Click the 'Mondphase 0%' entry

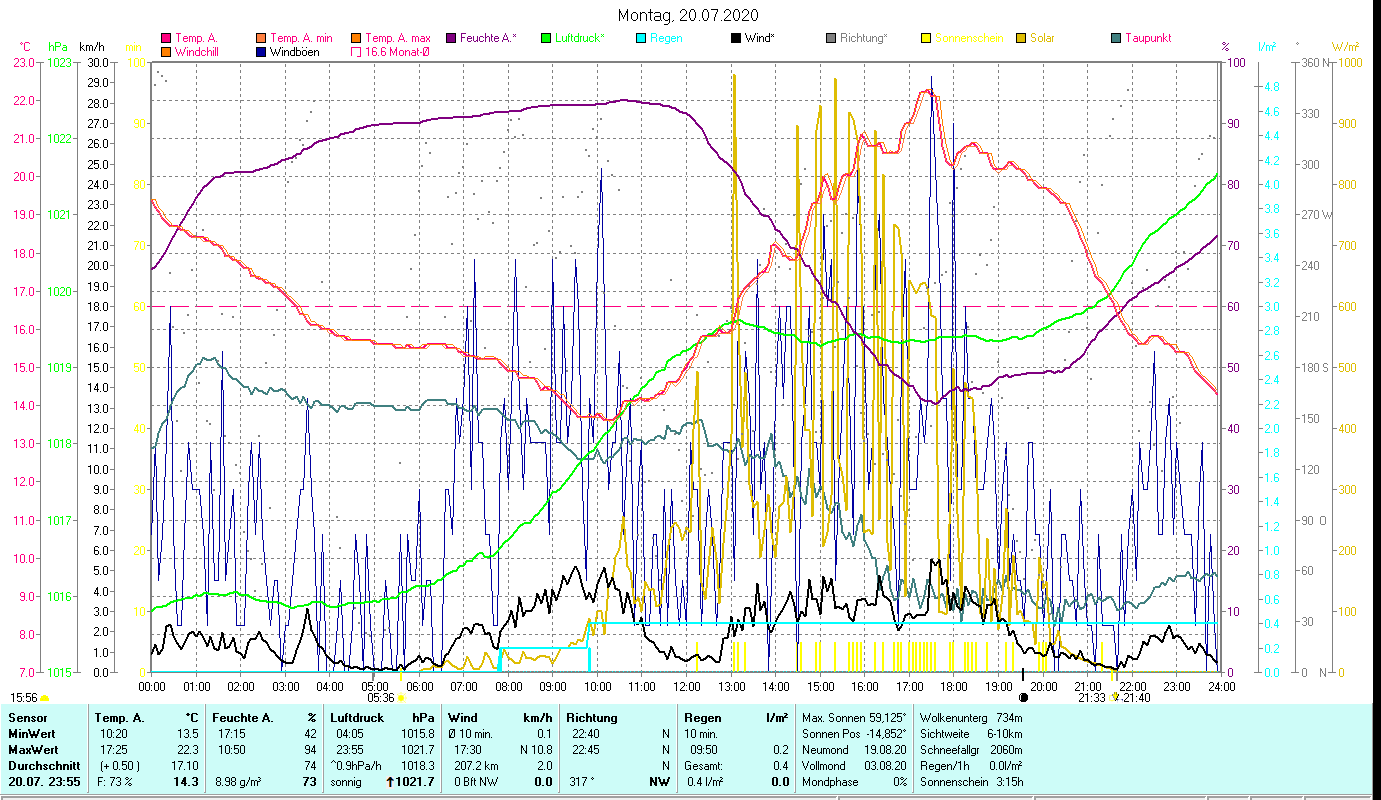[855, 782]
